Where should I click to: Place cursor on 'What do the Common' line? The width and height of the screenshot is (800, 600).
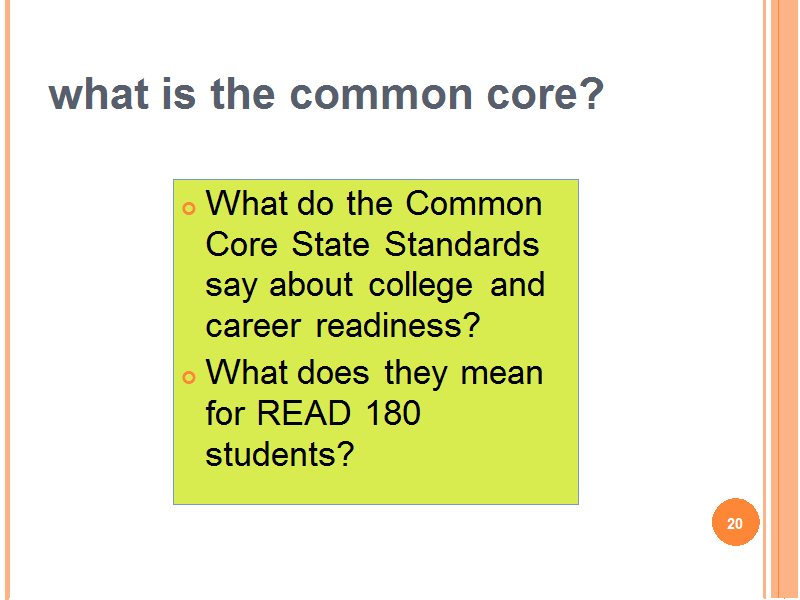click(x=374, y=204)
